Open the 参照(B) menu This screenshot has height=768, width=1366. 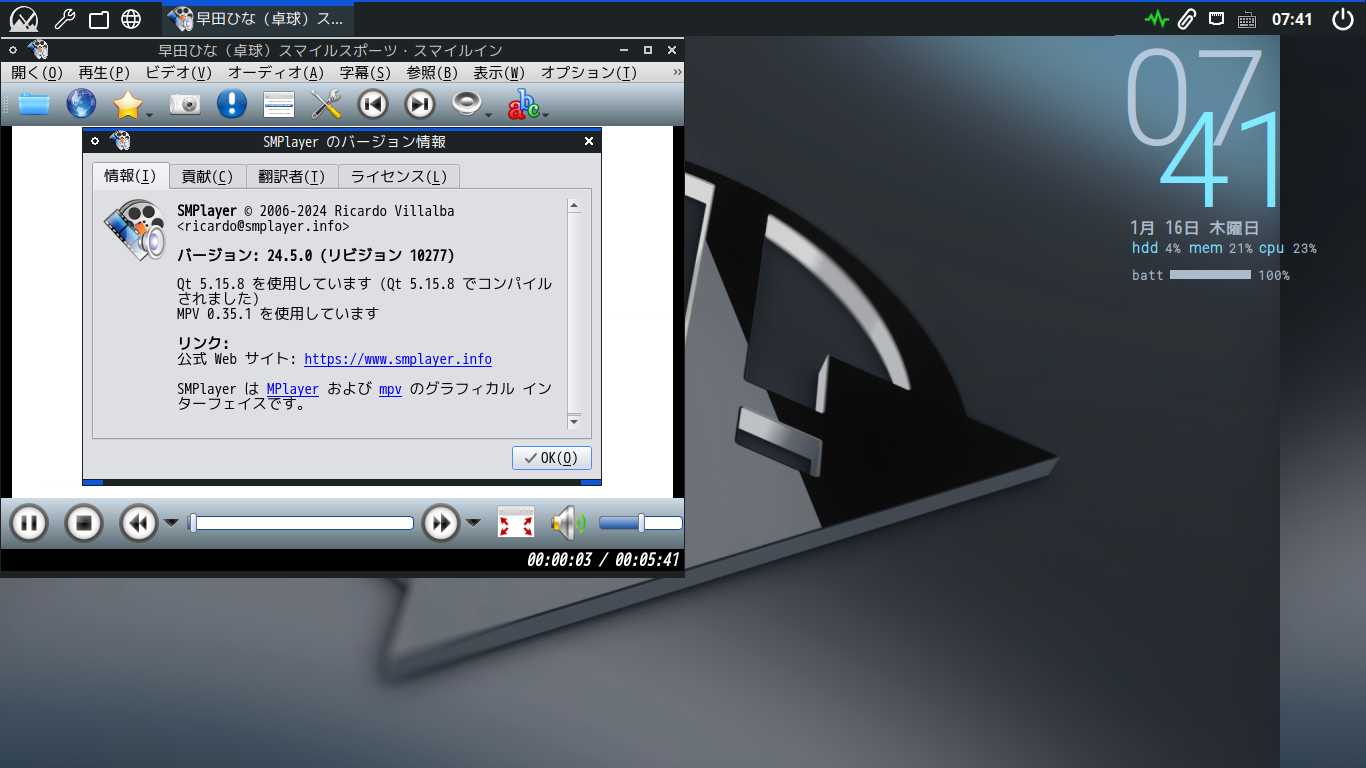click(432, 72)
